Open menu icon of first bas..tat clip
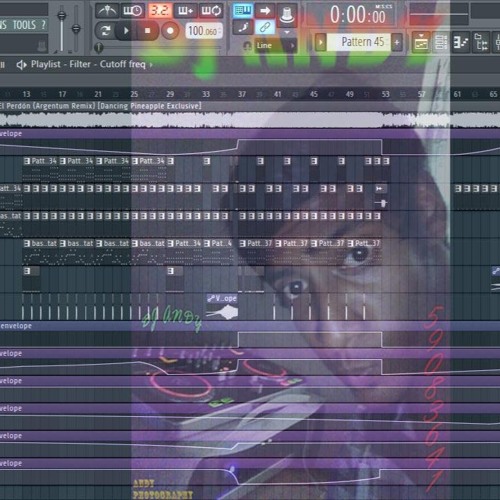 point(27,244)
